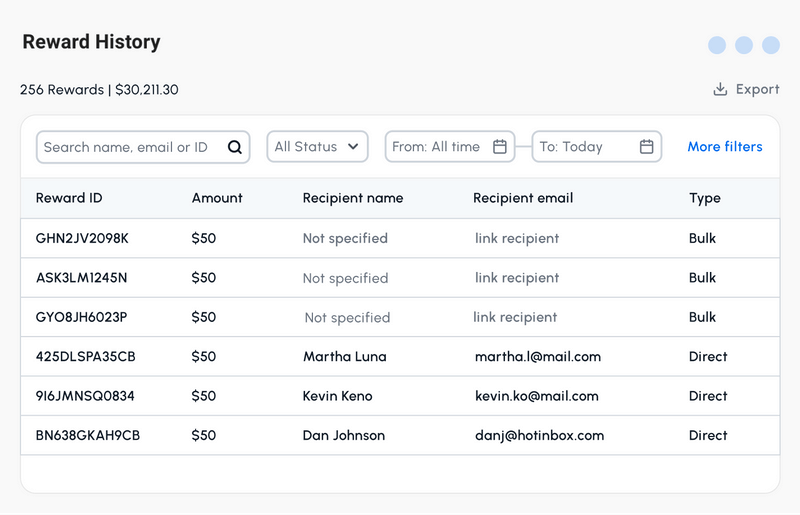This screenshot has width=800, height=515.
Task: Click the email danj@hotinbox.com
Action: point(539,436)
